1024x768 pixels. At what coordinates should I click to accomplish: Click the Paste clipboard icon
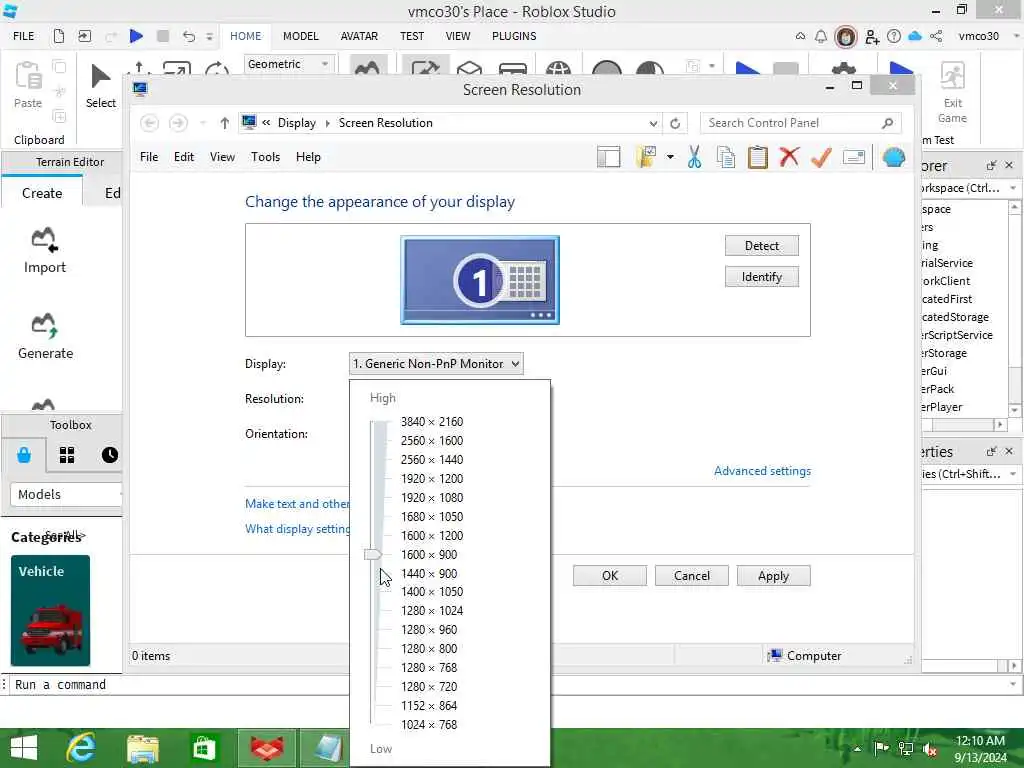click(28, 75)
